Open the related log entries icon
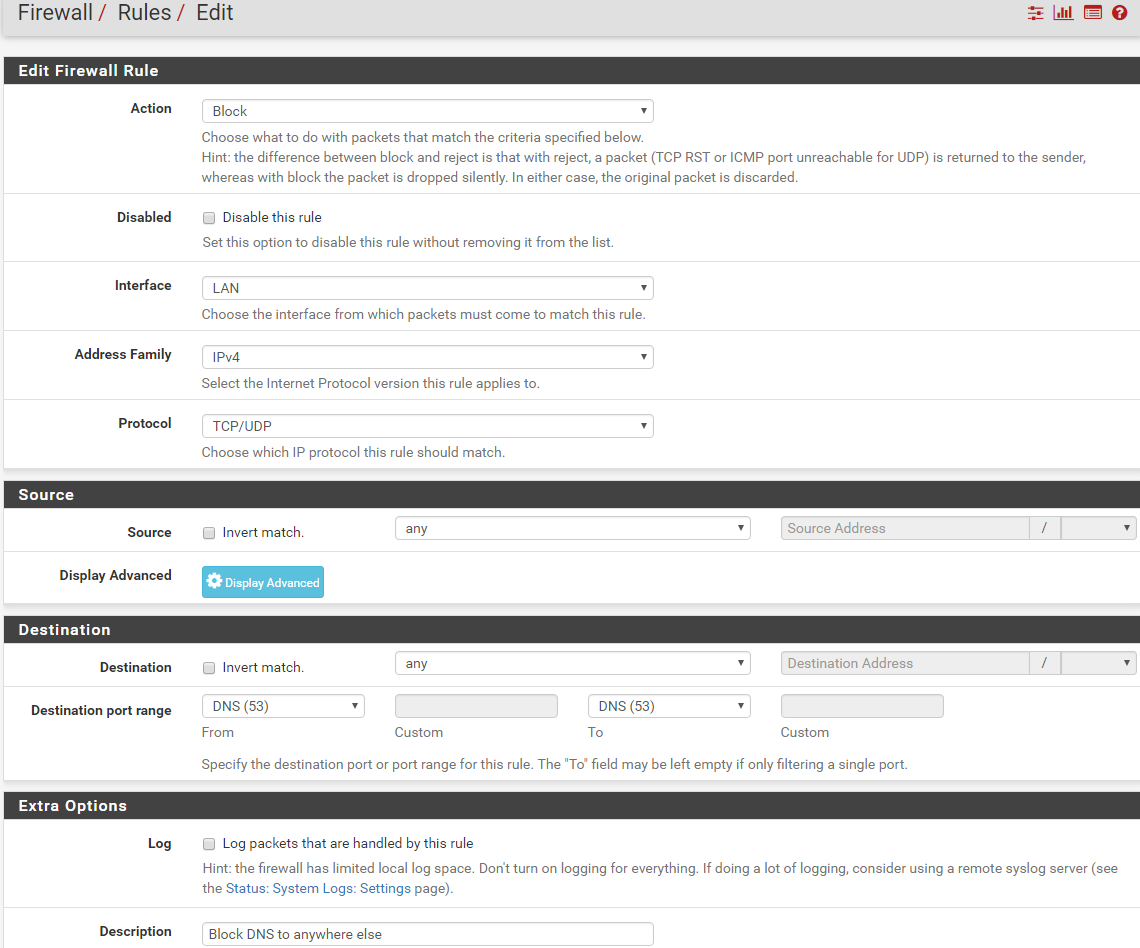 click(x=1092, y=13)
